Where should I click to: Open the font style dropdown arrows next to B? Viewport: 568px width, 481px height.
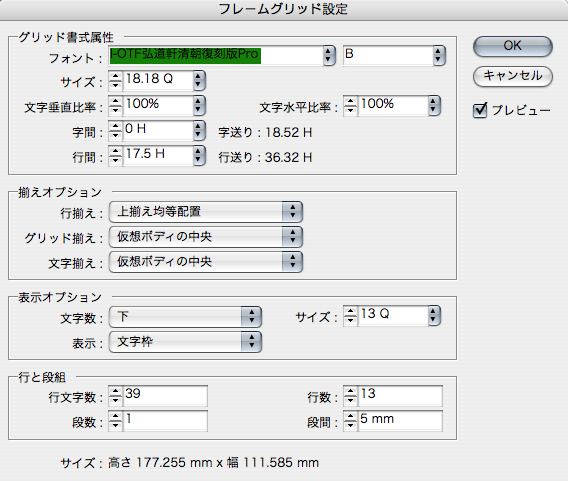[439, 55]
